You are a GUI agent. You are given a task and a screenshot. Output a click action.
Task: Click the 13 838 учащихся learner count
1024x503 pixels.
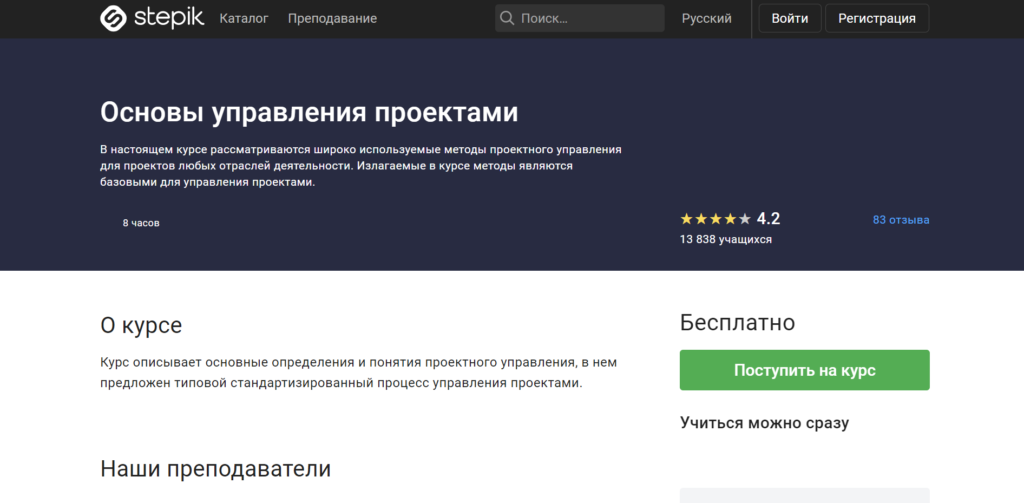point(725,240)
